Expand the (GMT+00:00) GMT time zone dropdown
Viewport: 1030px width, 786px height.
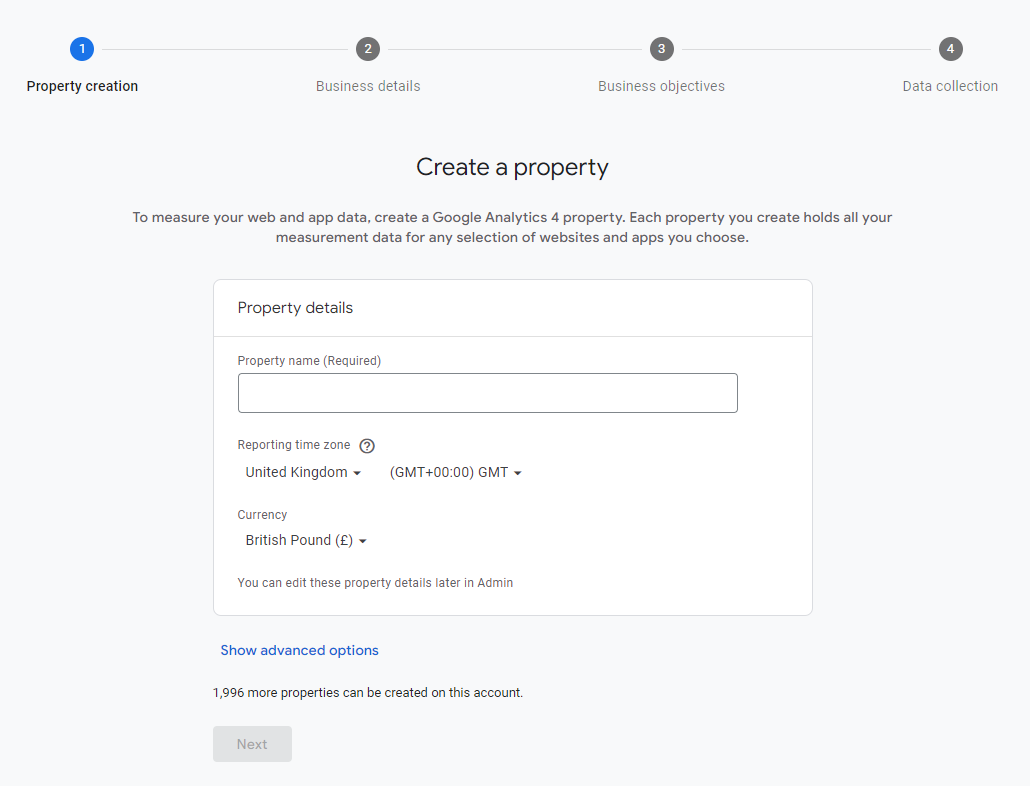tap(456, 472)
